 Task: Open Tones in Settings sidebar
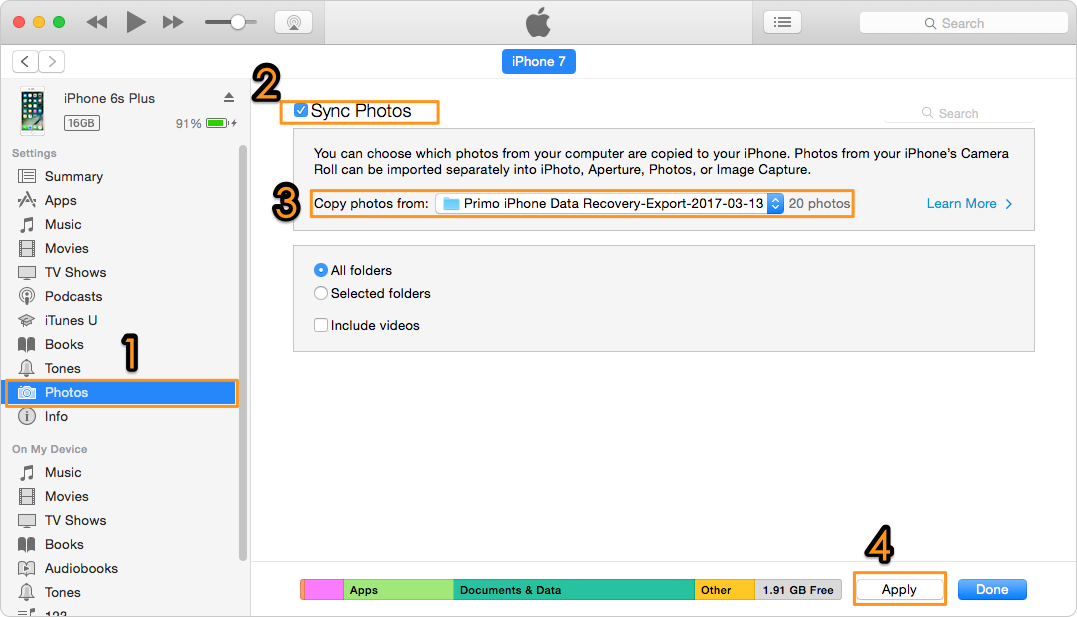(x=63, y=368)
